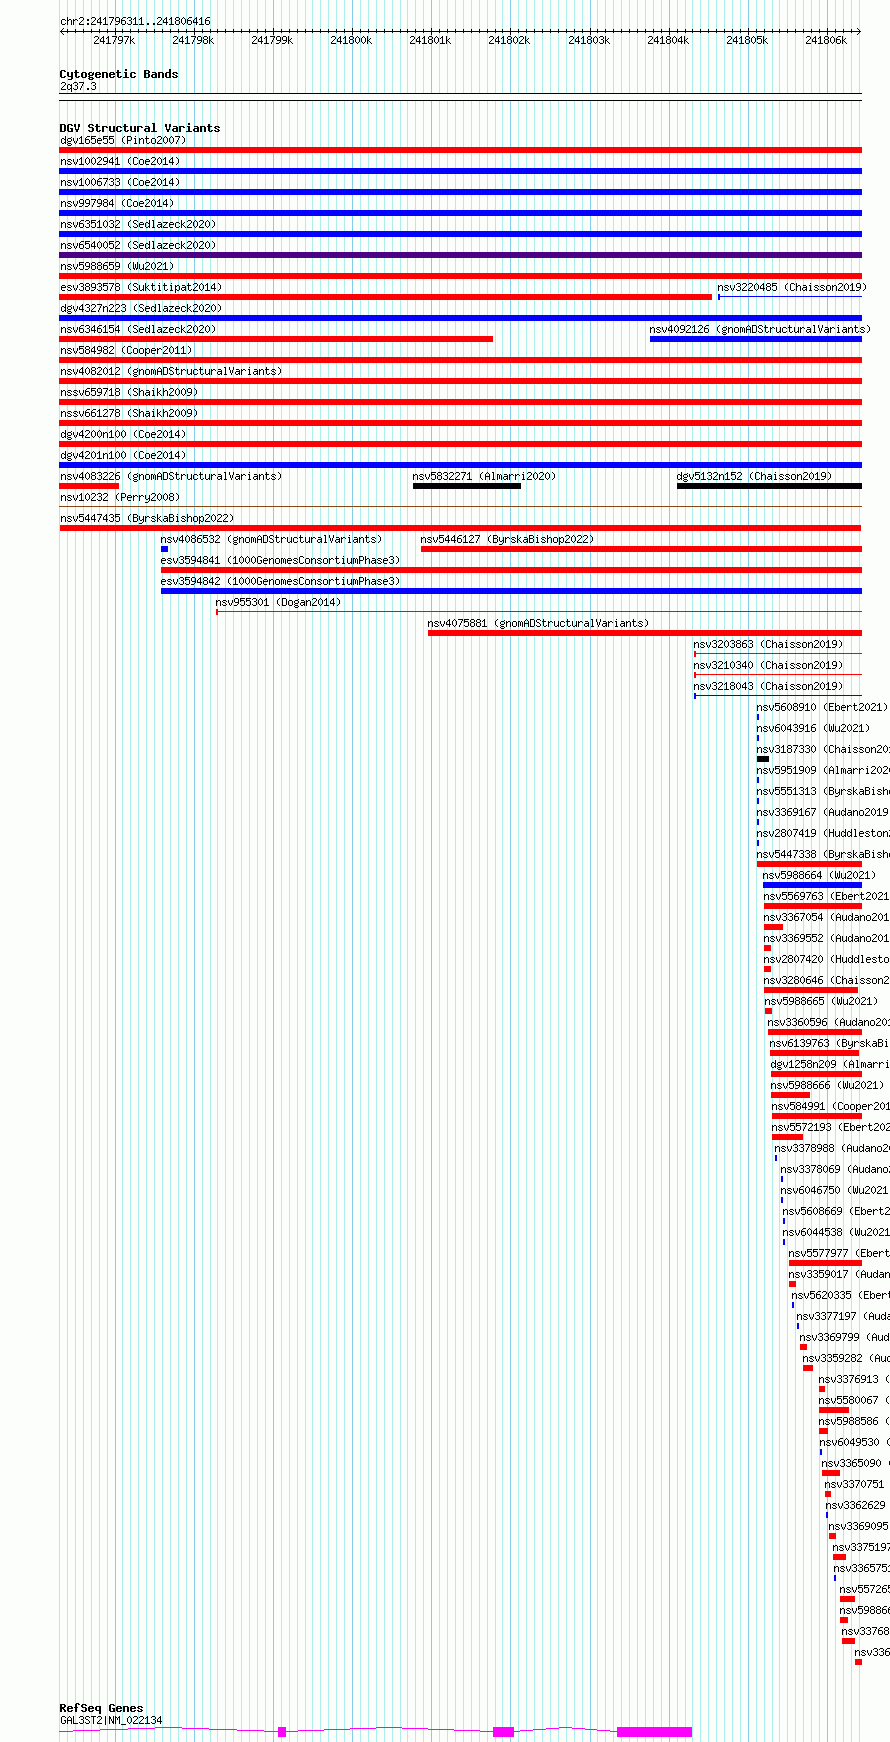The width and height of the screenshot is (890, 1742).
Task: Click the RefSeq Genes track title
Action: (101, 1709)
